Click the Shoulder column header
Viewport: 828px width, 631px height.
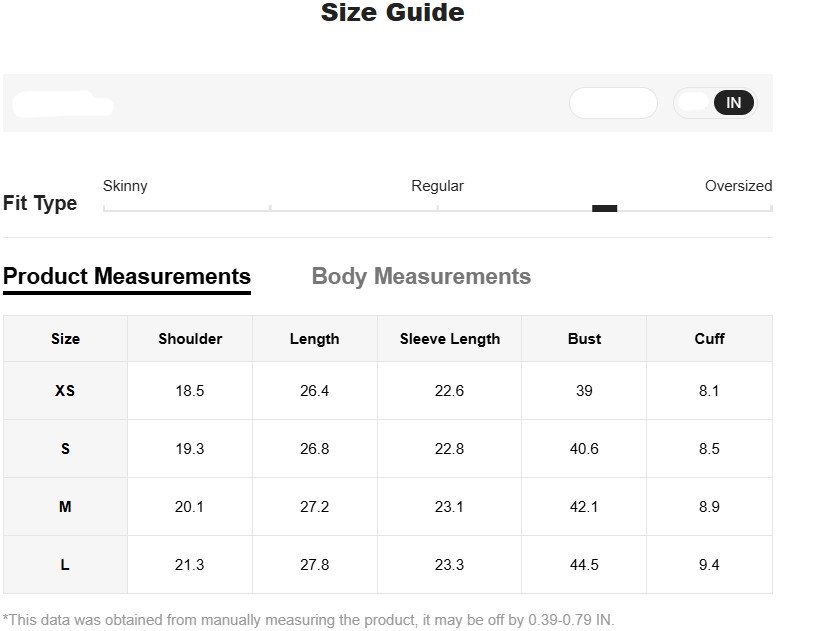pyautogui.click(x=190, y=339)
